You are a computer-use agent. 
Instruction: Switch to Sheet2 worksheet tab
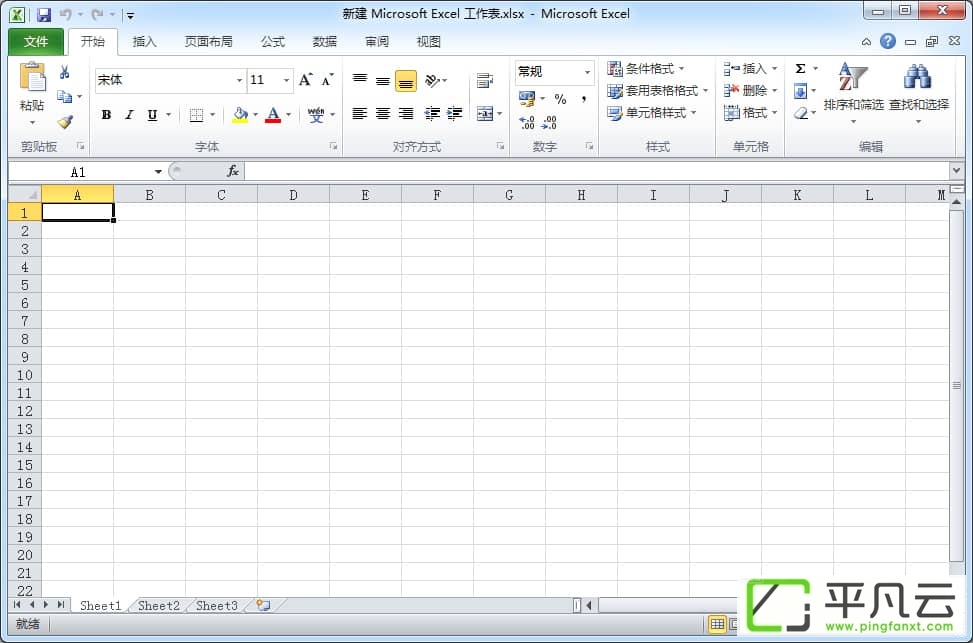(x=159, y=605)
